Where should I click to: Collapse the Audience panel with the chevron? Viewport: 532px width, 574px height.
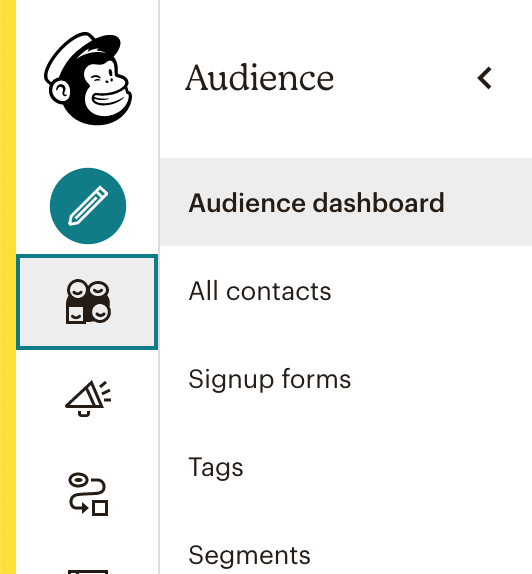click(x=484, y=78)
